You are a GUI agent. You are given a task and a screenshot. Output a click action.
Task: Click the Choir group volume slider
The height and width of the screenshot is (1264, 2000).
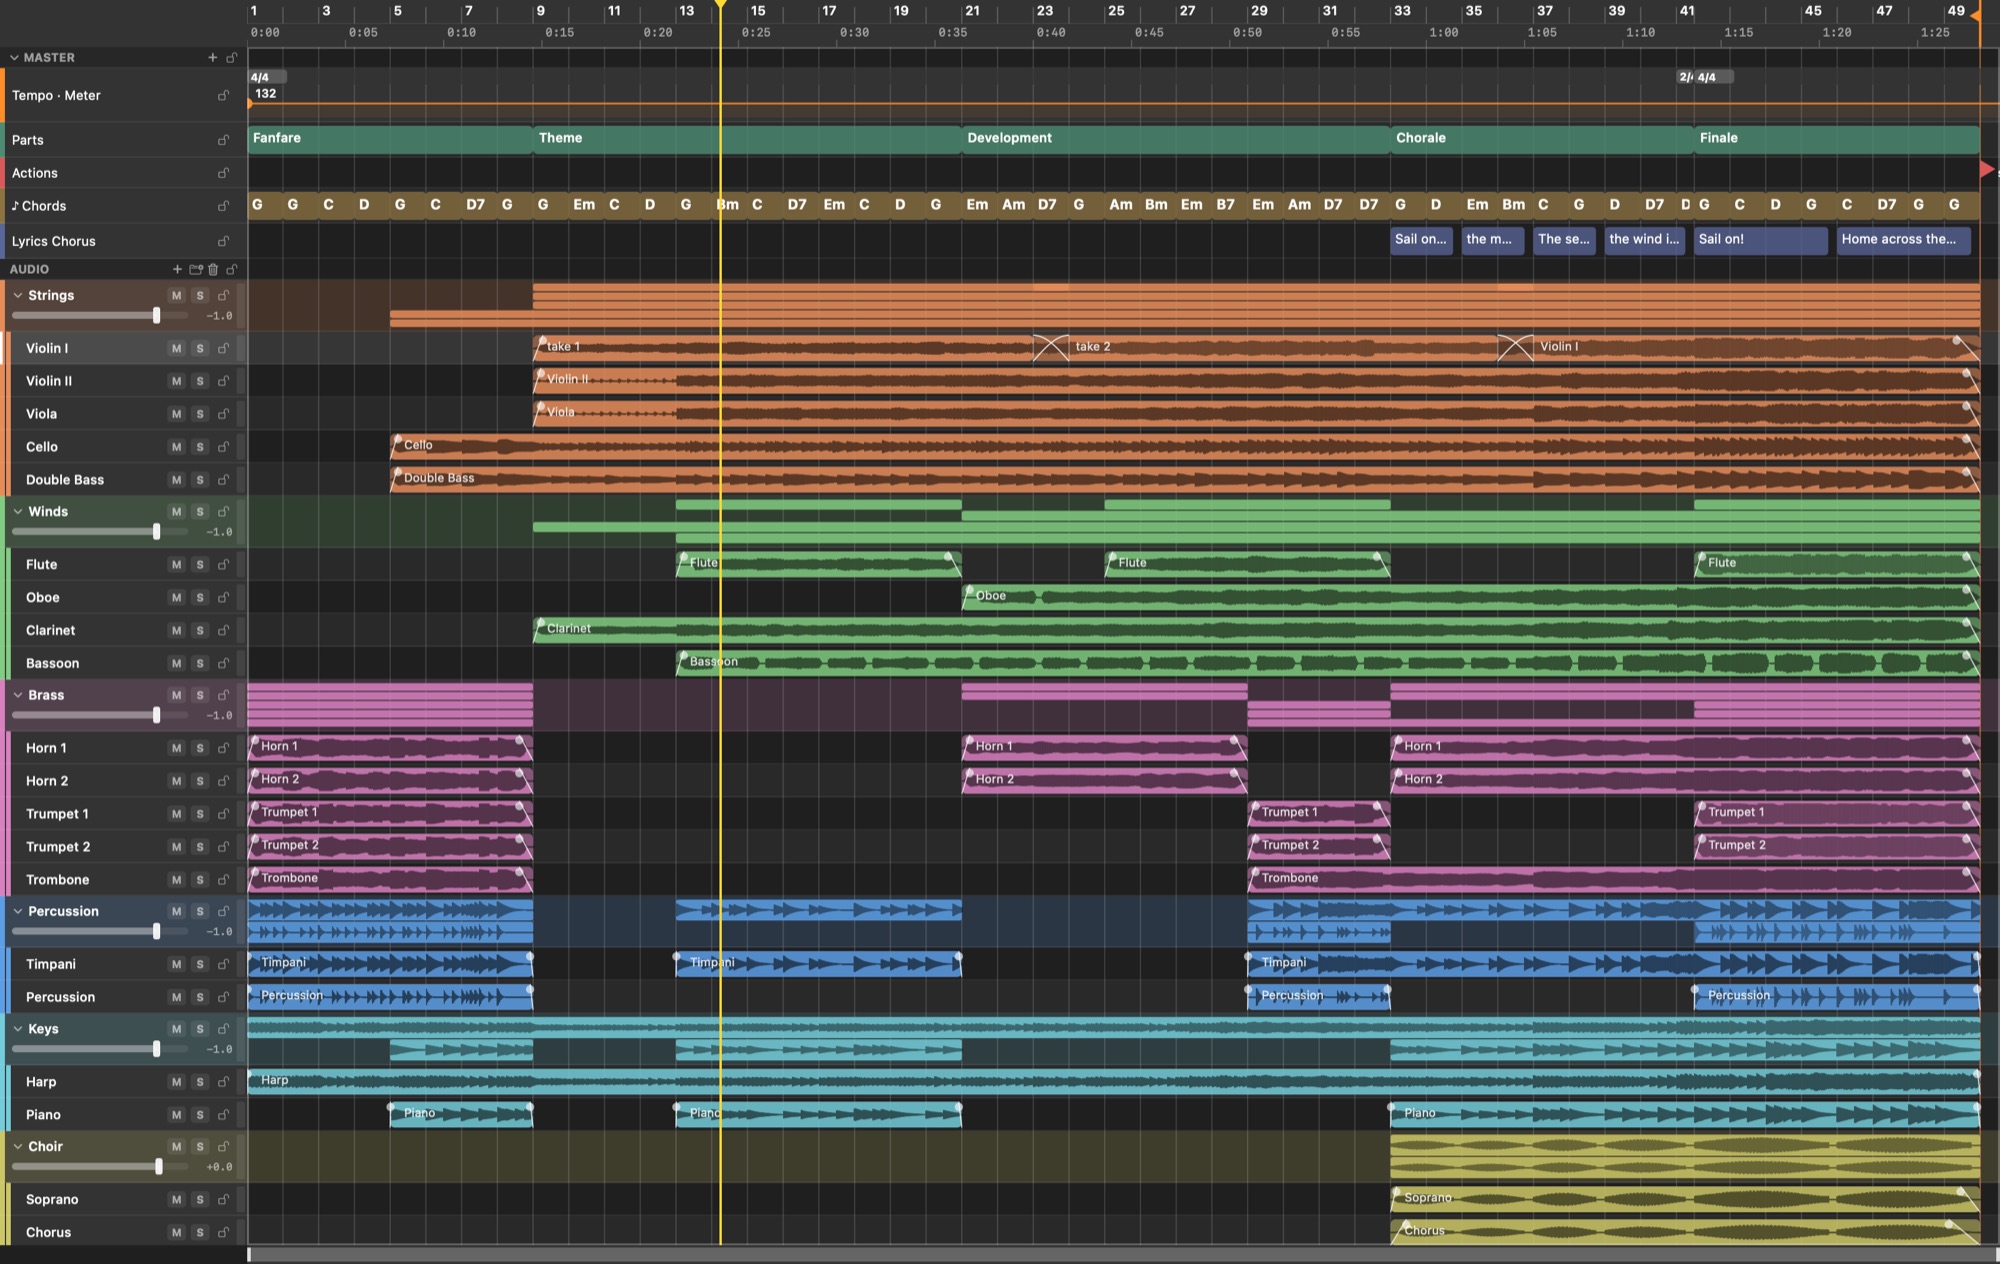(100, 1167)
